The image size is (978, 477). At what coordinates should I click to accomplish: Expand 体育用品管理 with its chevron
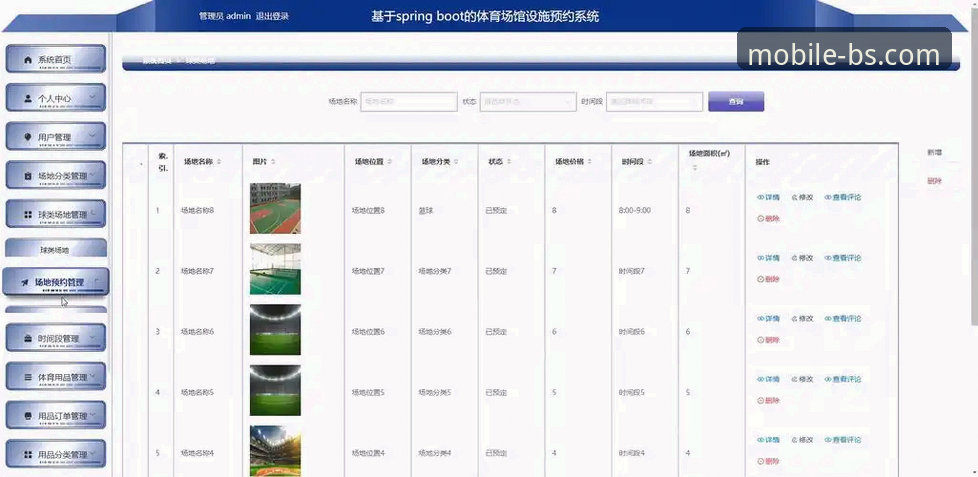pyautogui.click(x=92, y=376)
